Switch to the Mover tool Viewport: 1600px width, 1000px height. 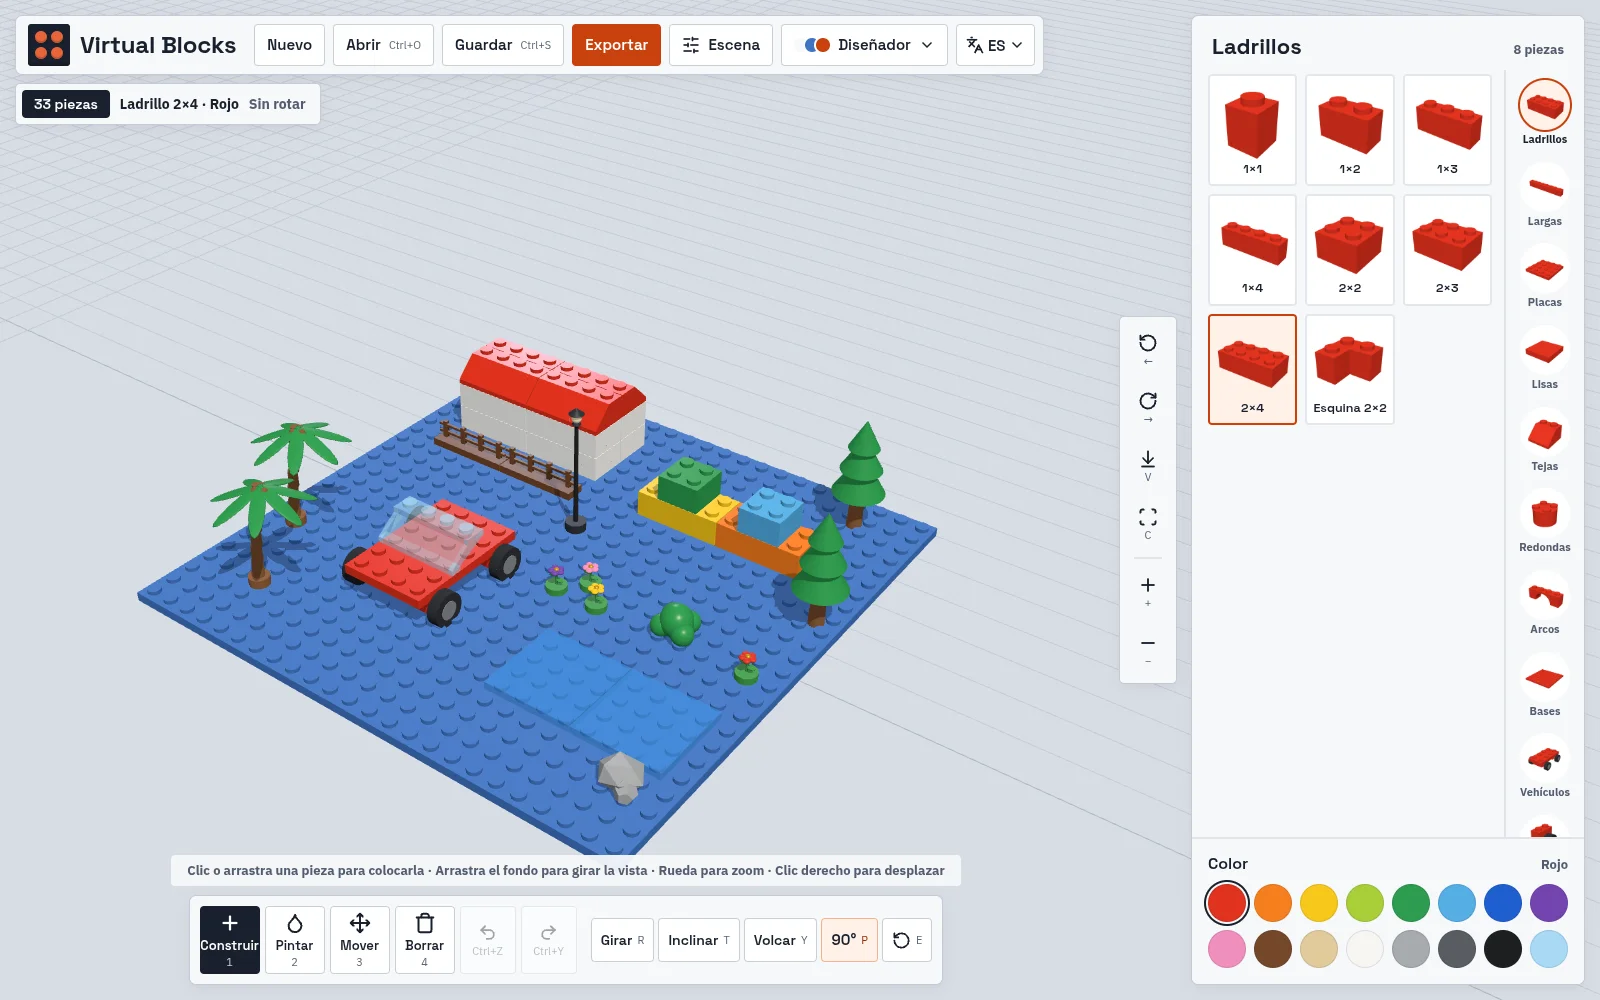pos(360,940)
